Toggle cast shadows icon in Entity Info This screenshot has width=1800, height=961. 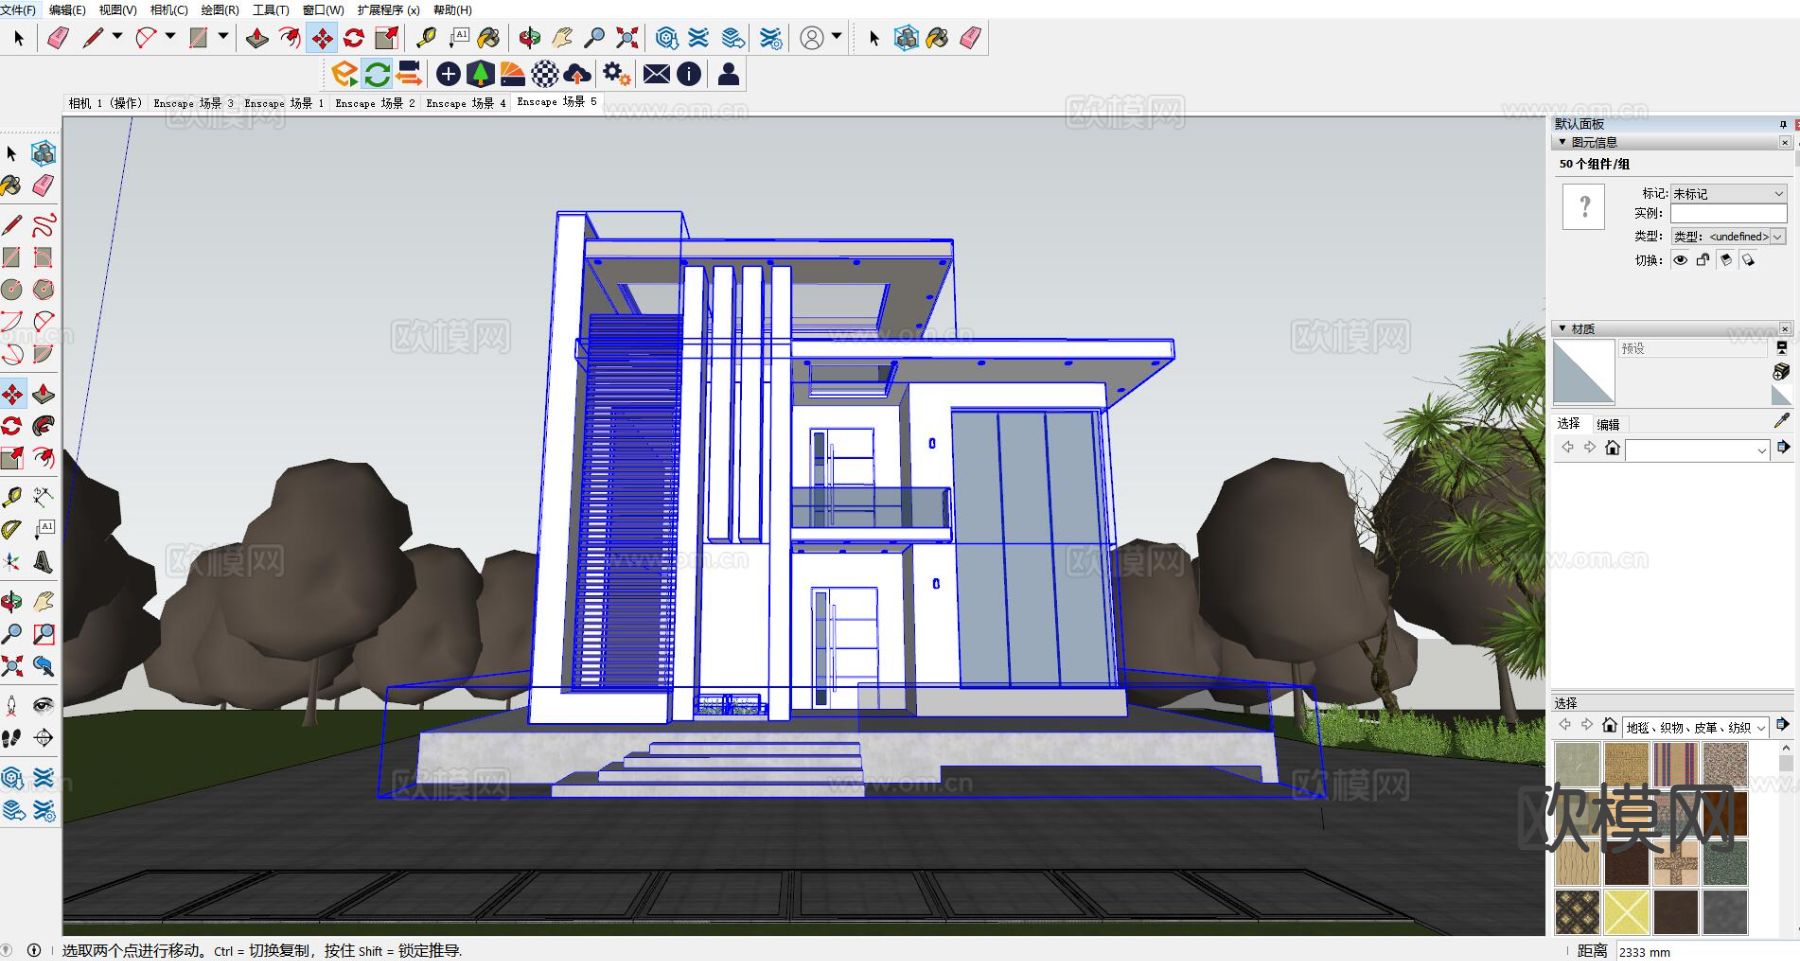(1748, 260)
